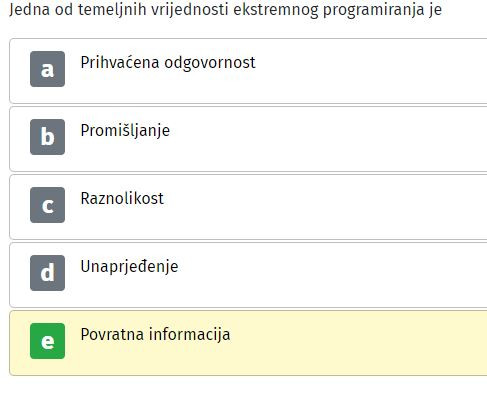The width and height of the screenshot is (487, 412).
Task: Click the word 'Prihvaćena' in the first answer
Action: pos(120,63)
